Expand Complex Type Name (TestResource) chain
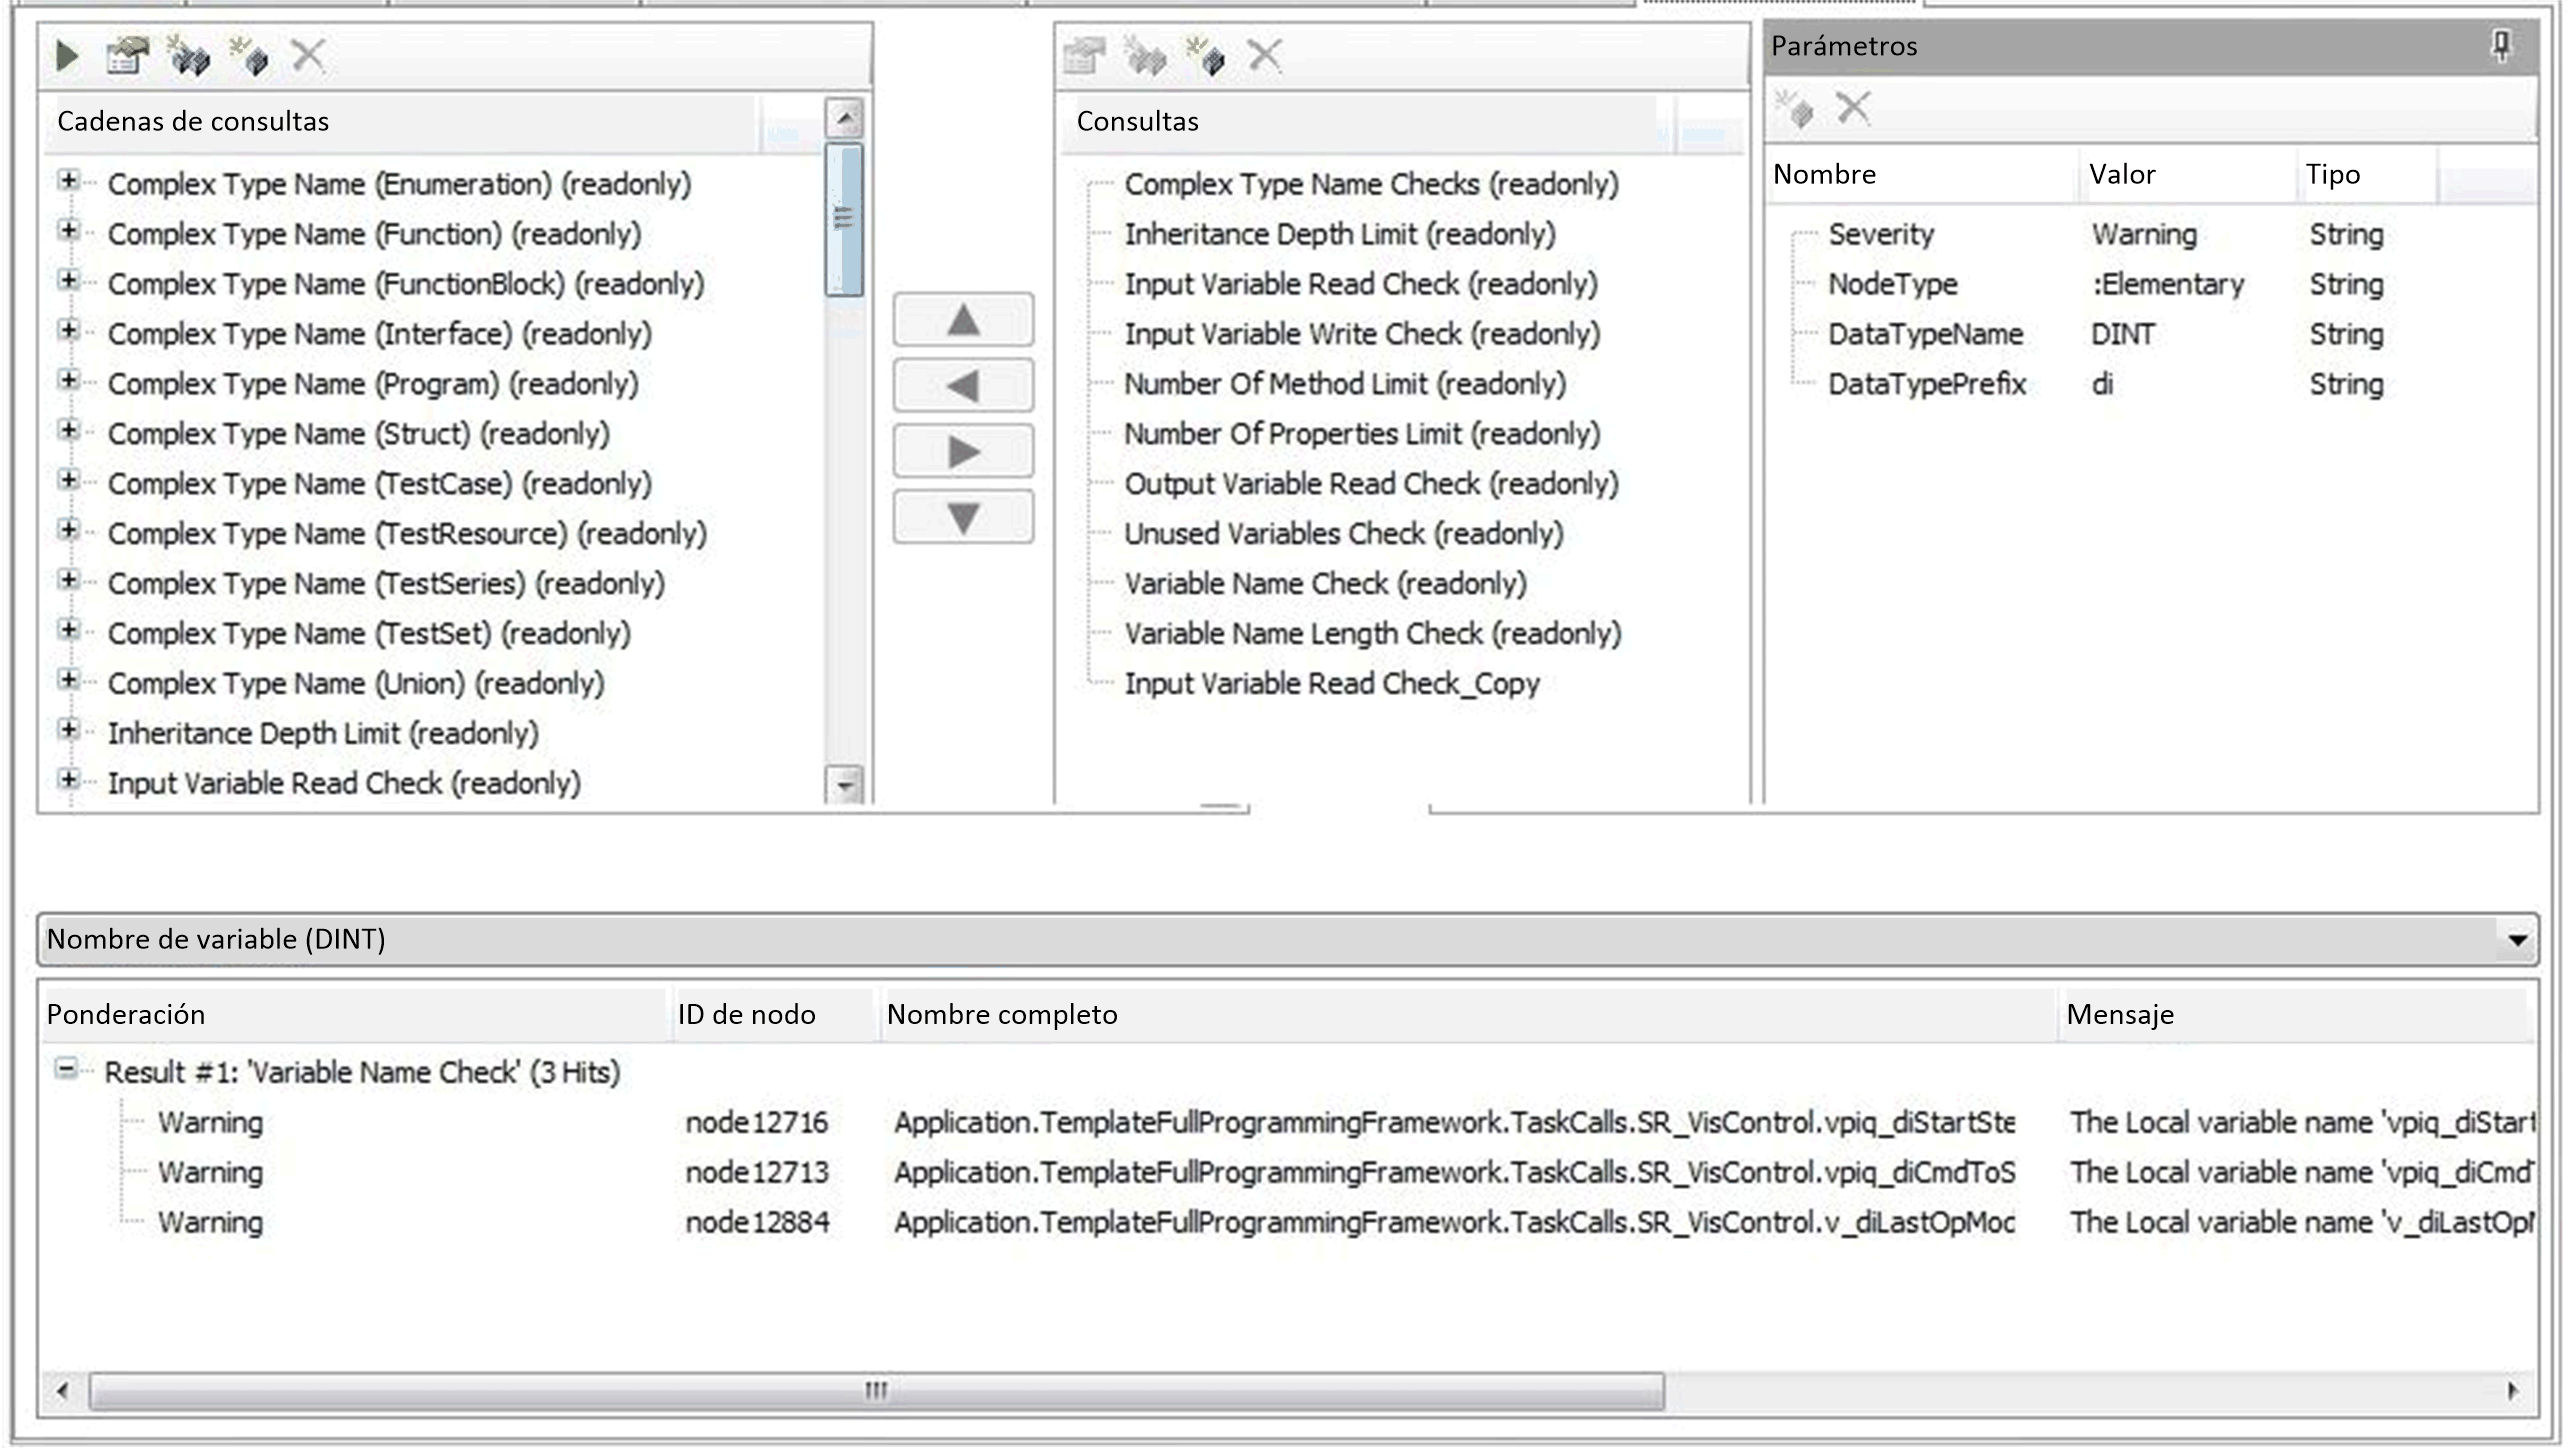The width and height of the screenshot is (2569, 1448). [x=68, y=530]
